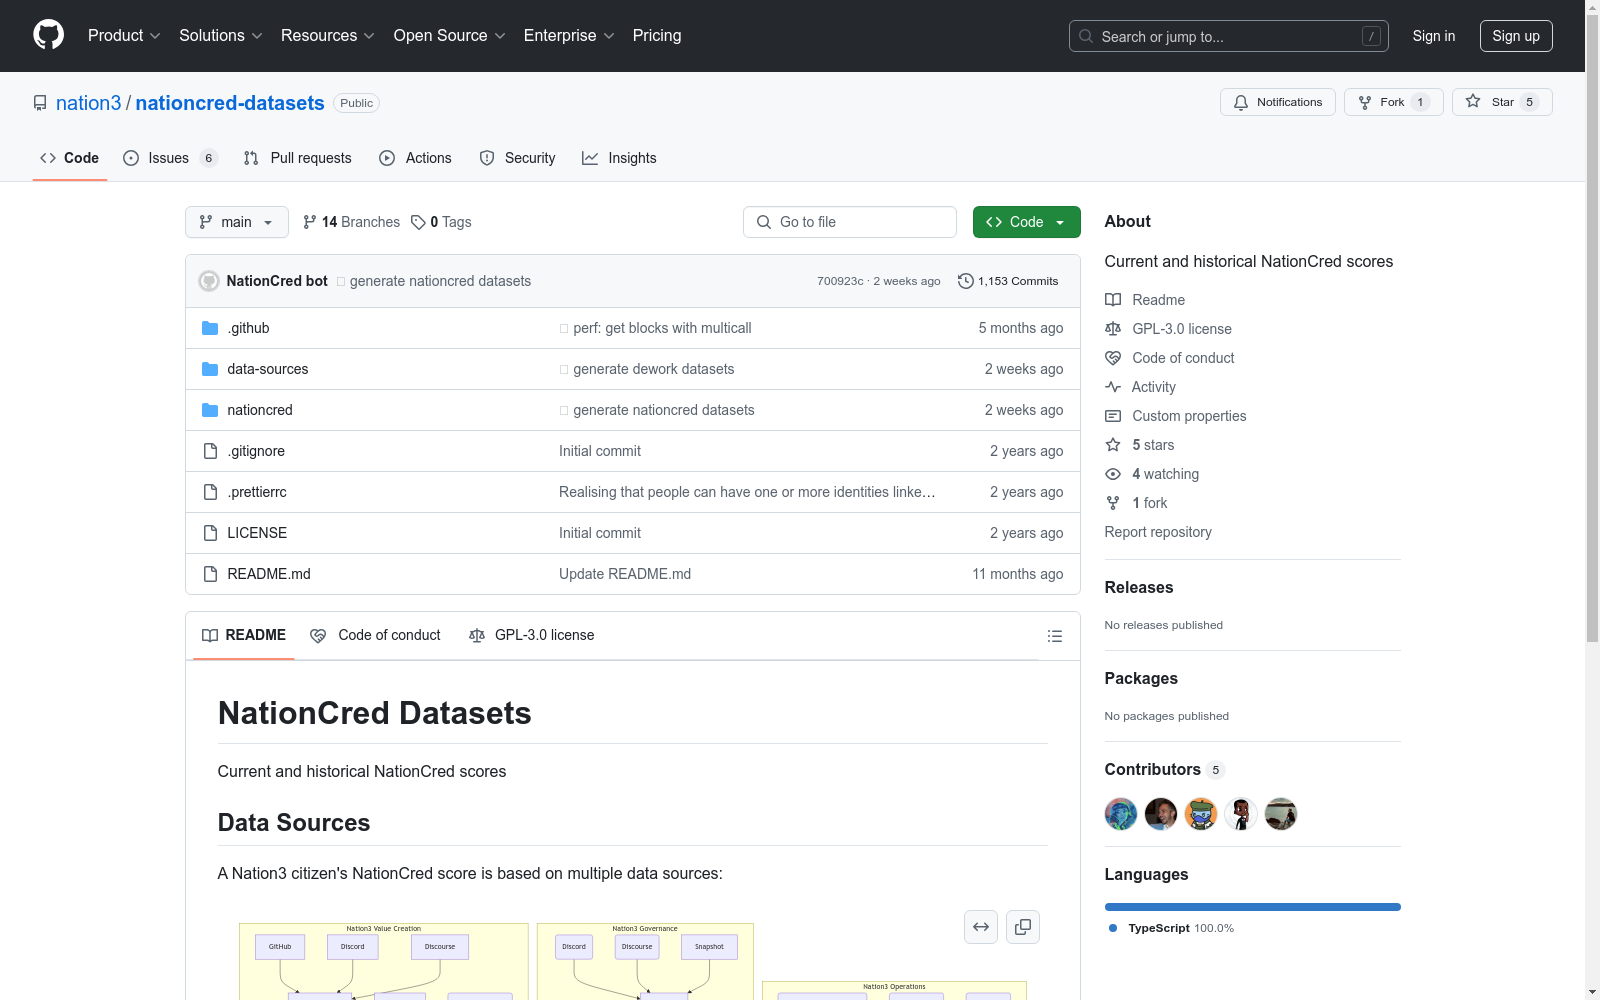Click the Custom properties icon

(1113, 416)
